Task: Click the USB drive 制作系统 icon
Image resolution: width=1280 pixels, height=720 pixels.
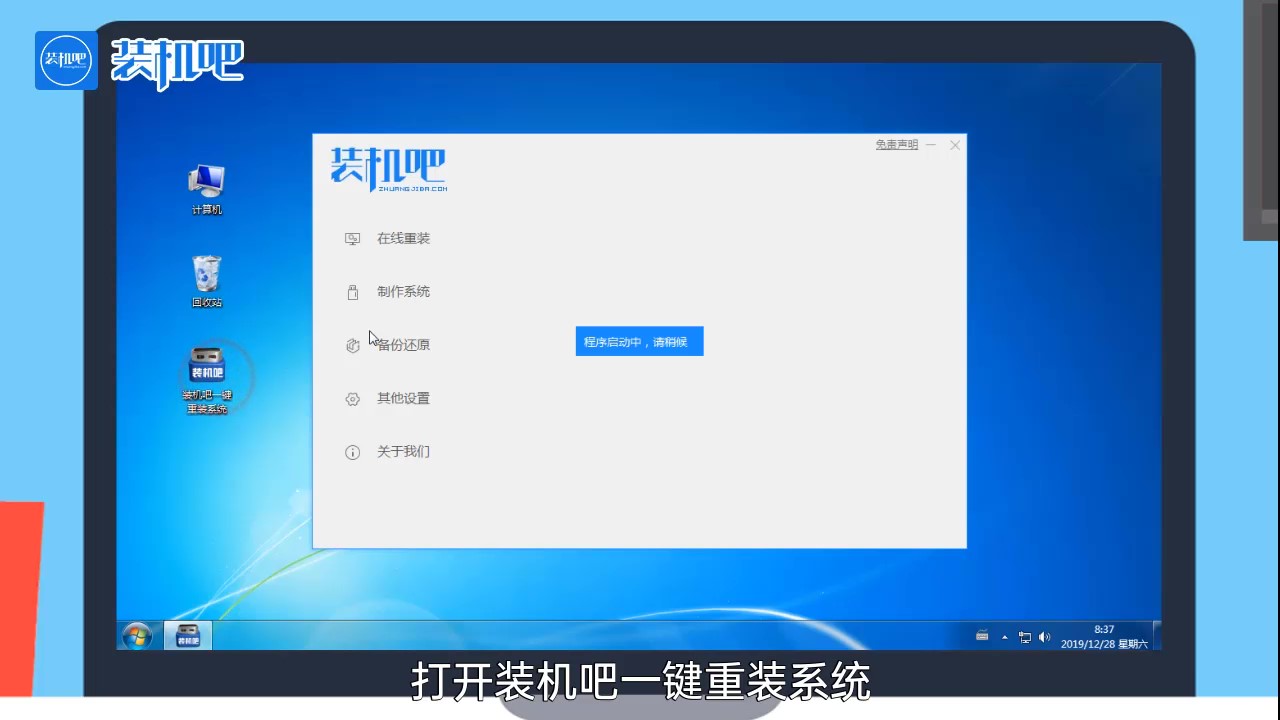Action: point(352,291)
